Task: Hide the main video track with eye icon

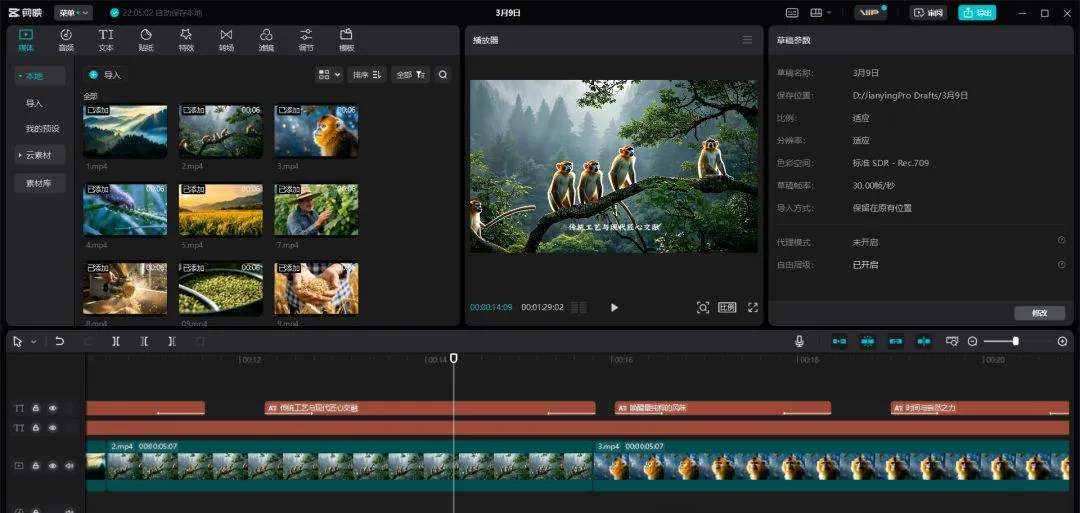Action: click(x=52, y=465)
